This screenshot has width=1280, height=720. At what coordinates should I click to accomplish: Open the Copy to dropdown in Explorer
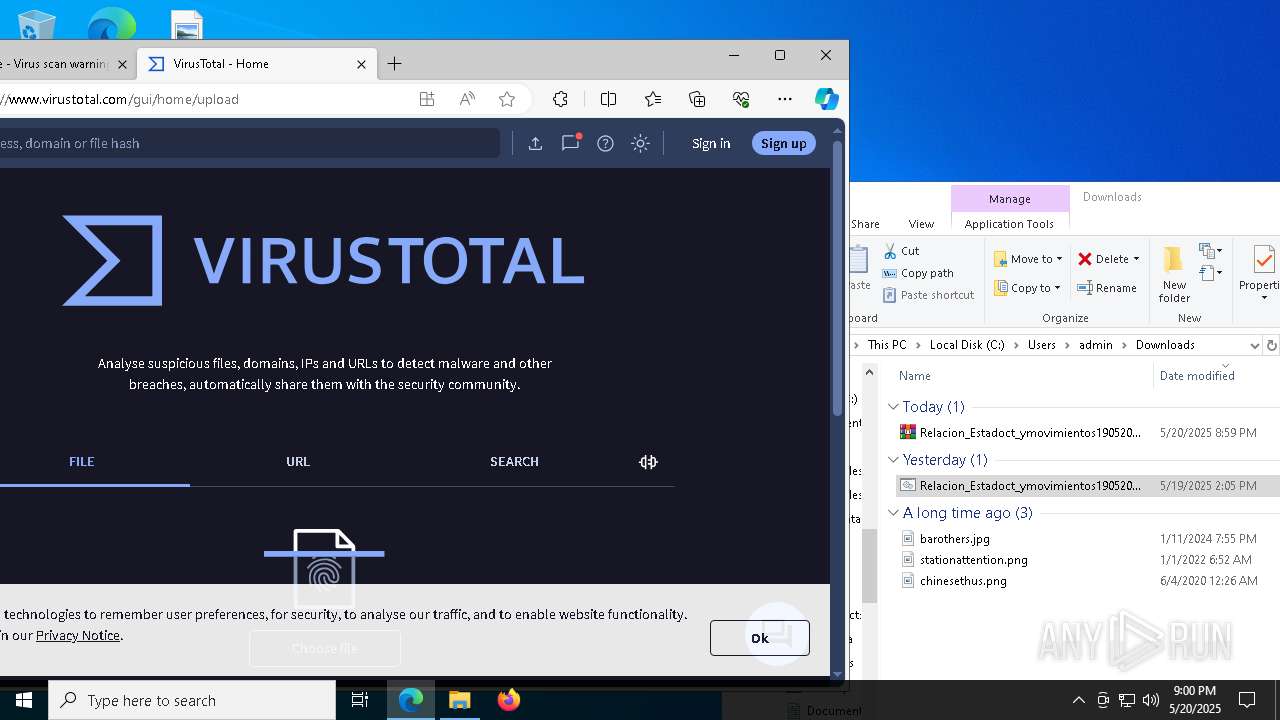click(x=1027, y=288)
